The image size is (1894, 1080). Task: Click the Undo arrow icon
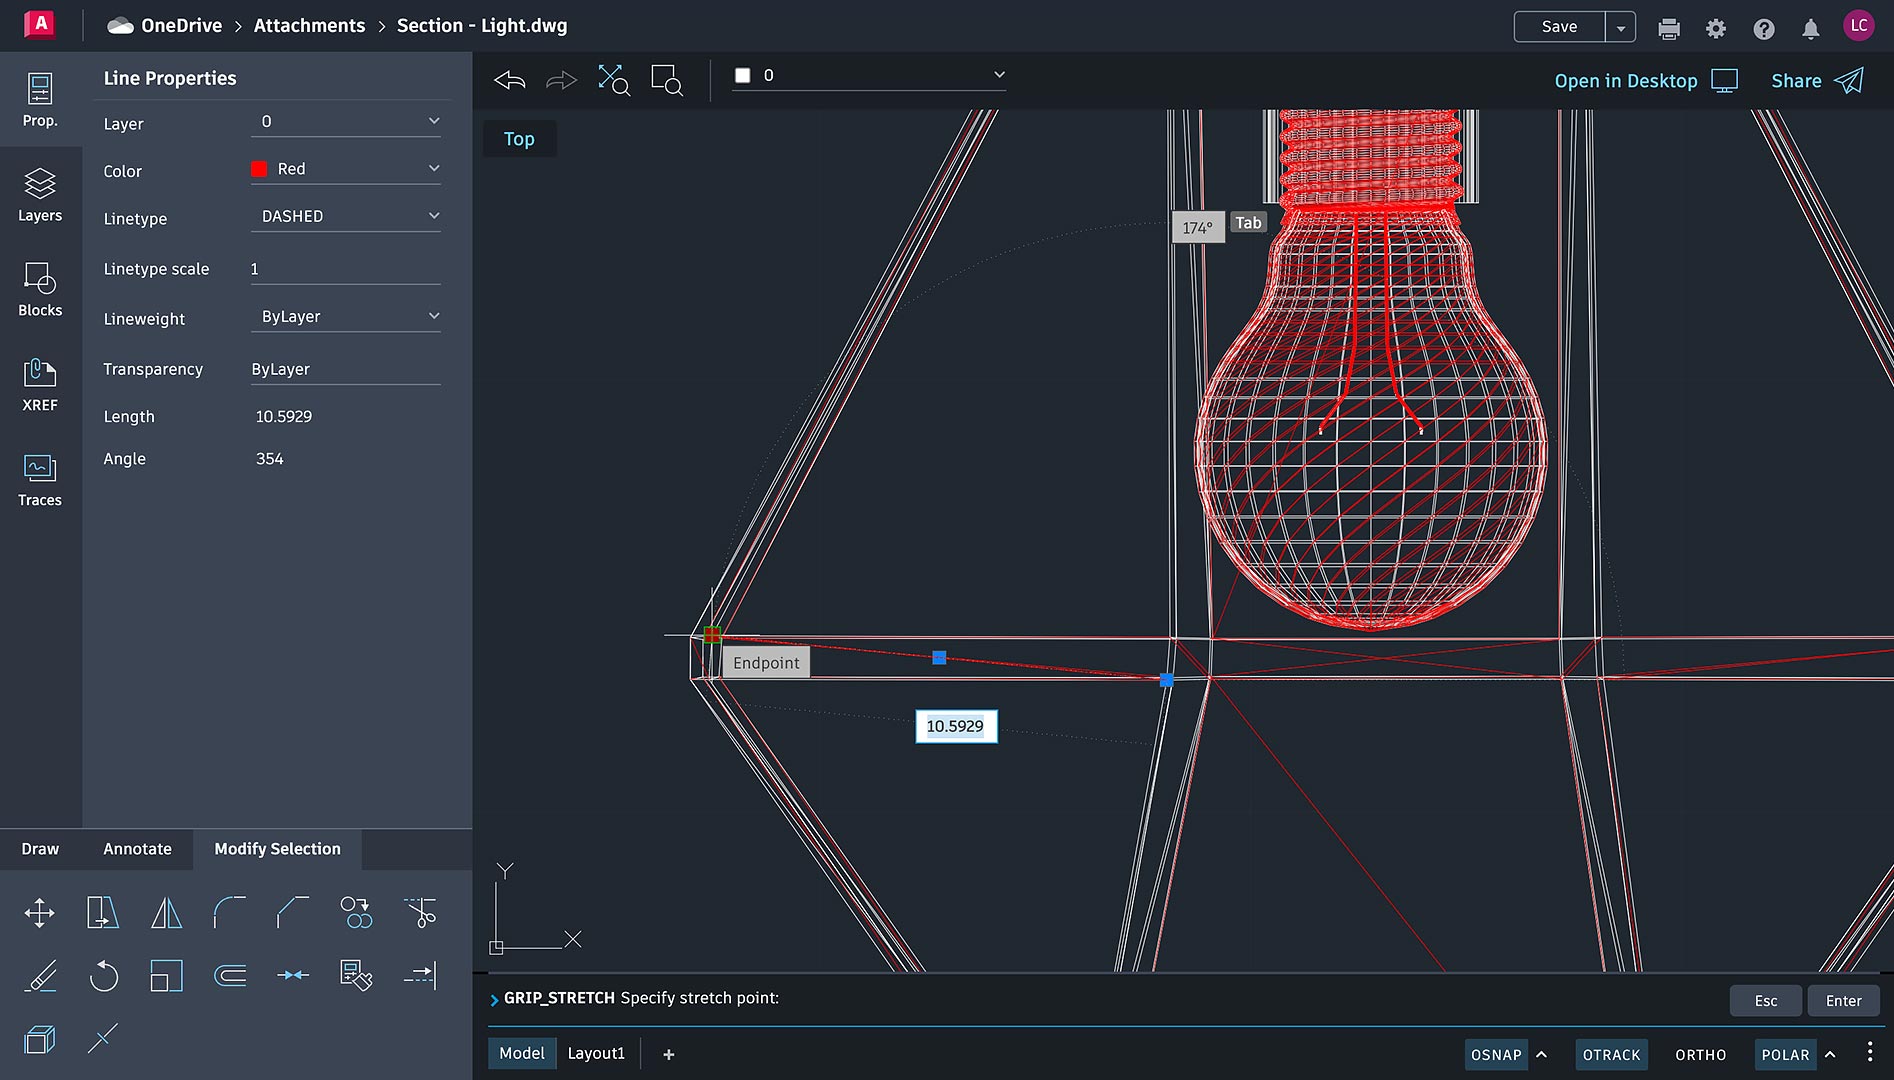click(x=510, y=80)
